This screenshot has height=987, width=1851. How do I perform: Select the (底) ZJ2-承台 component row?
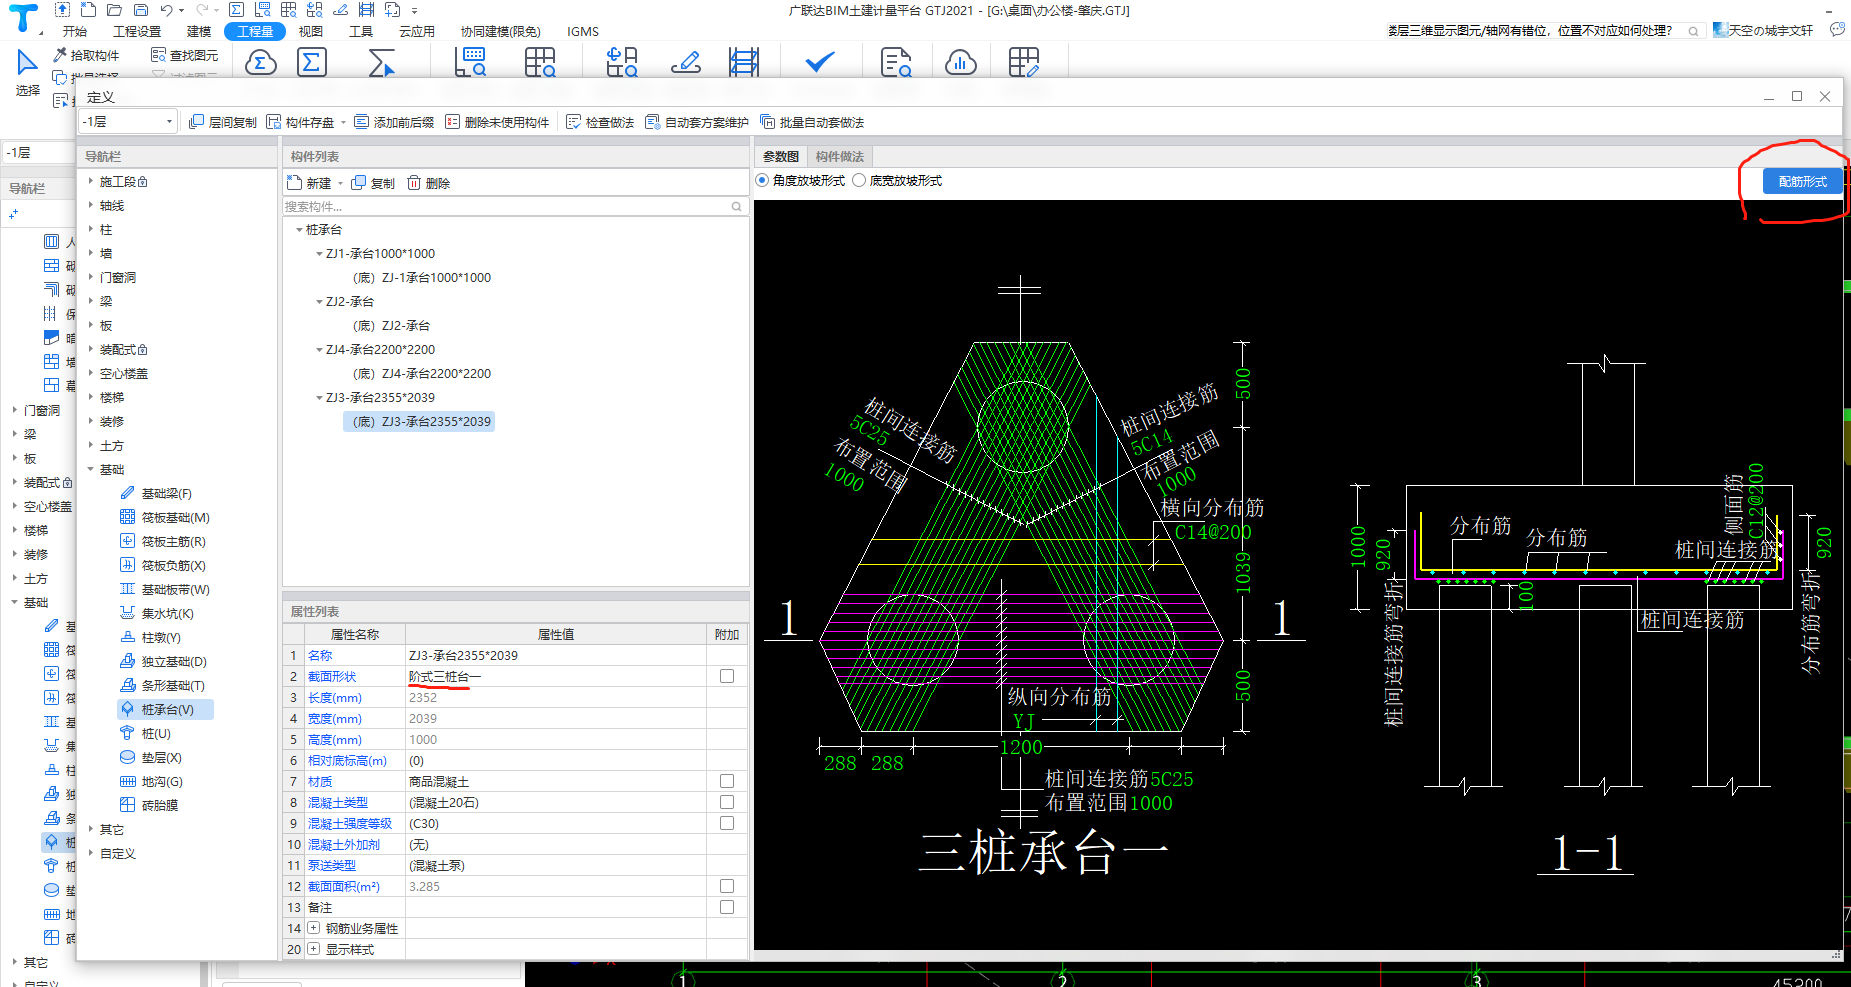391,325
